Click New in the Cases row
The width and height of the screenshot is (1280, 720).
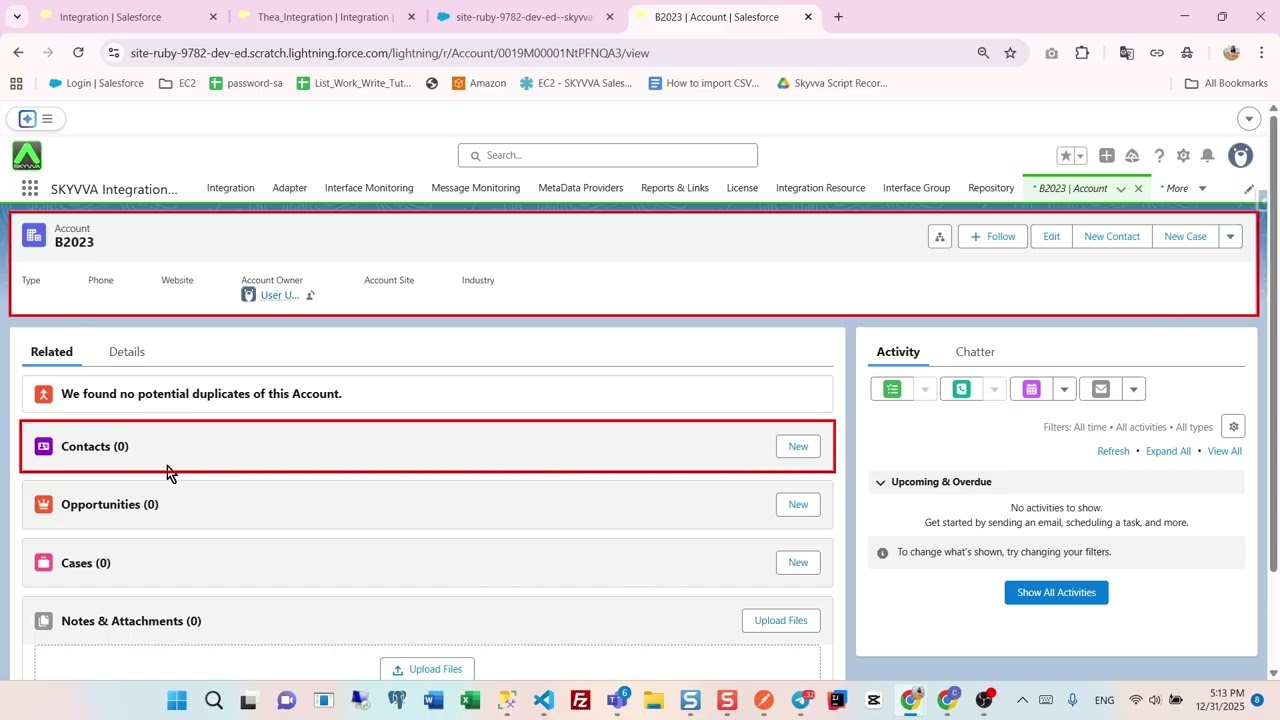point(798,563)
